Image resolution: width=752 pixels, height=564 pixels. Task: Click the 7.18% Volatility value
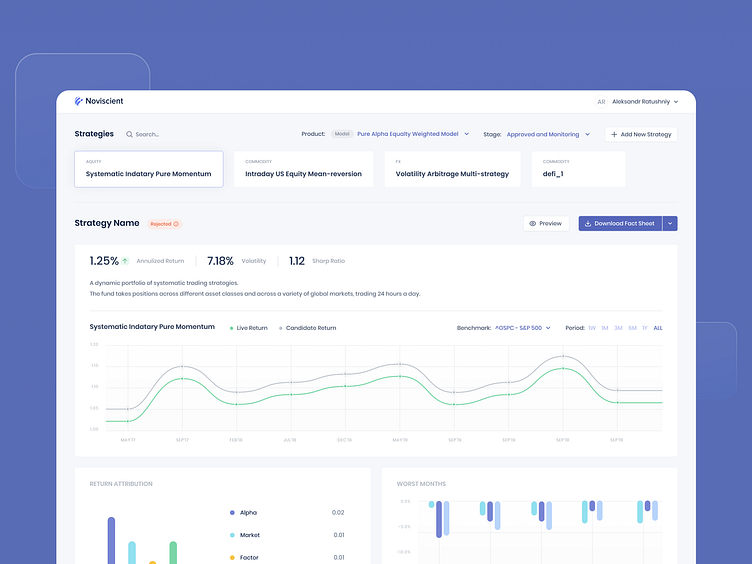pyautogui.click(x=220, y=261)
